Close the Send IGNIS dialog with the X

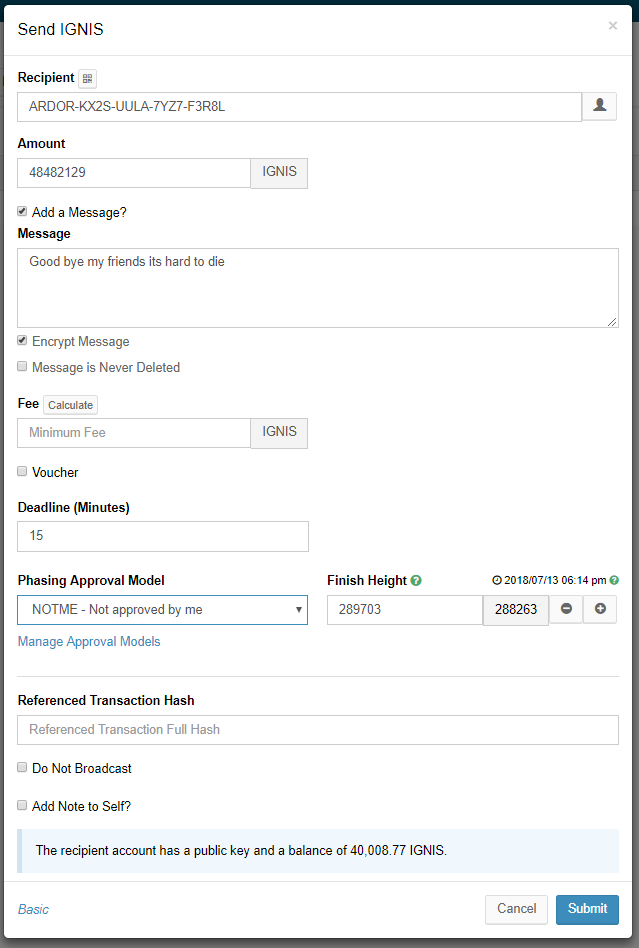[x=613, y=26]
